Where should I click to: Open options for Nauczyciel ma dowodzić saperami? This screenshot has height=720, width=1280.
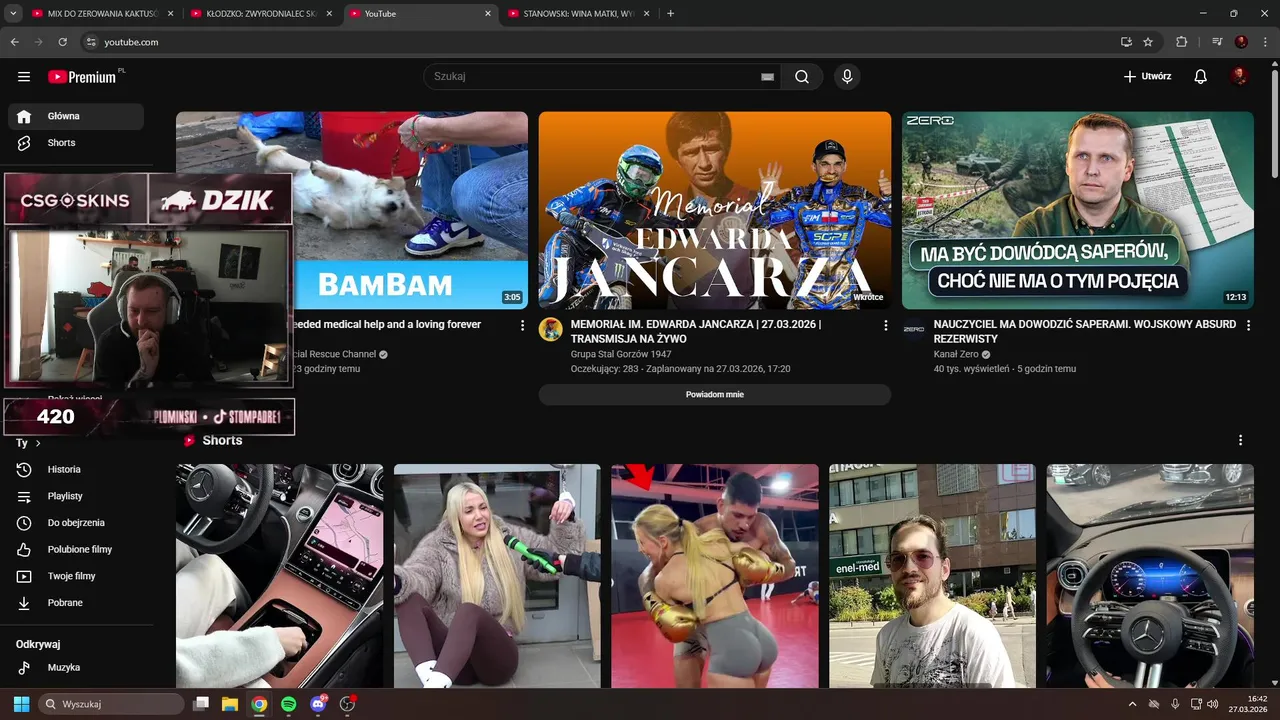click(1248, 325)
